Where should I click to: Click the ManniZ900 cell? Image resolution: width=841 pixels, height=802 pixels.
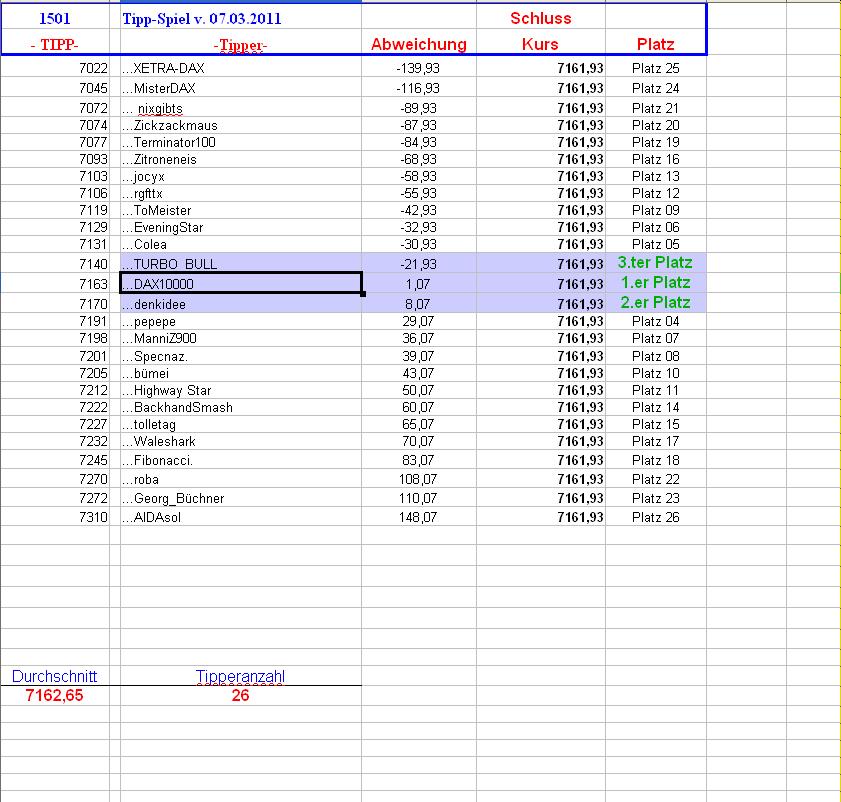(241, 339)
